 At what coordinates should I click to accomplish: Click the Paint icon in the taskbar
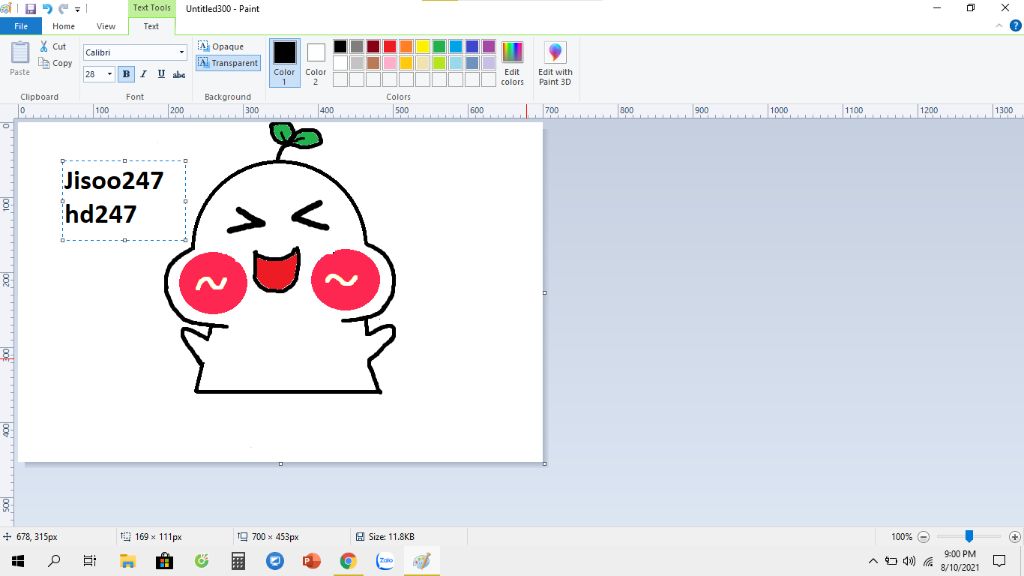pos(422,561)
